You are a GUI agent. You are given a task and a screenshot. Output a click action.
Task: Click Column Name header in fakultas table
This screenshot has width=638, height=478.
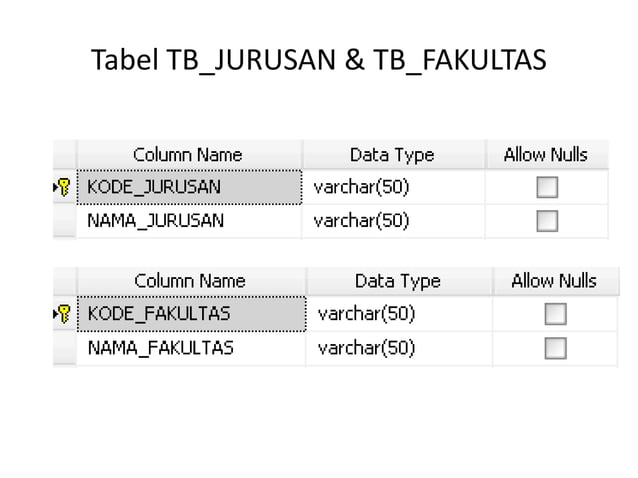pyautogui.click(x=192, y=281)
